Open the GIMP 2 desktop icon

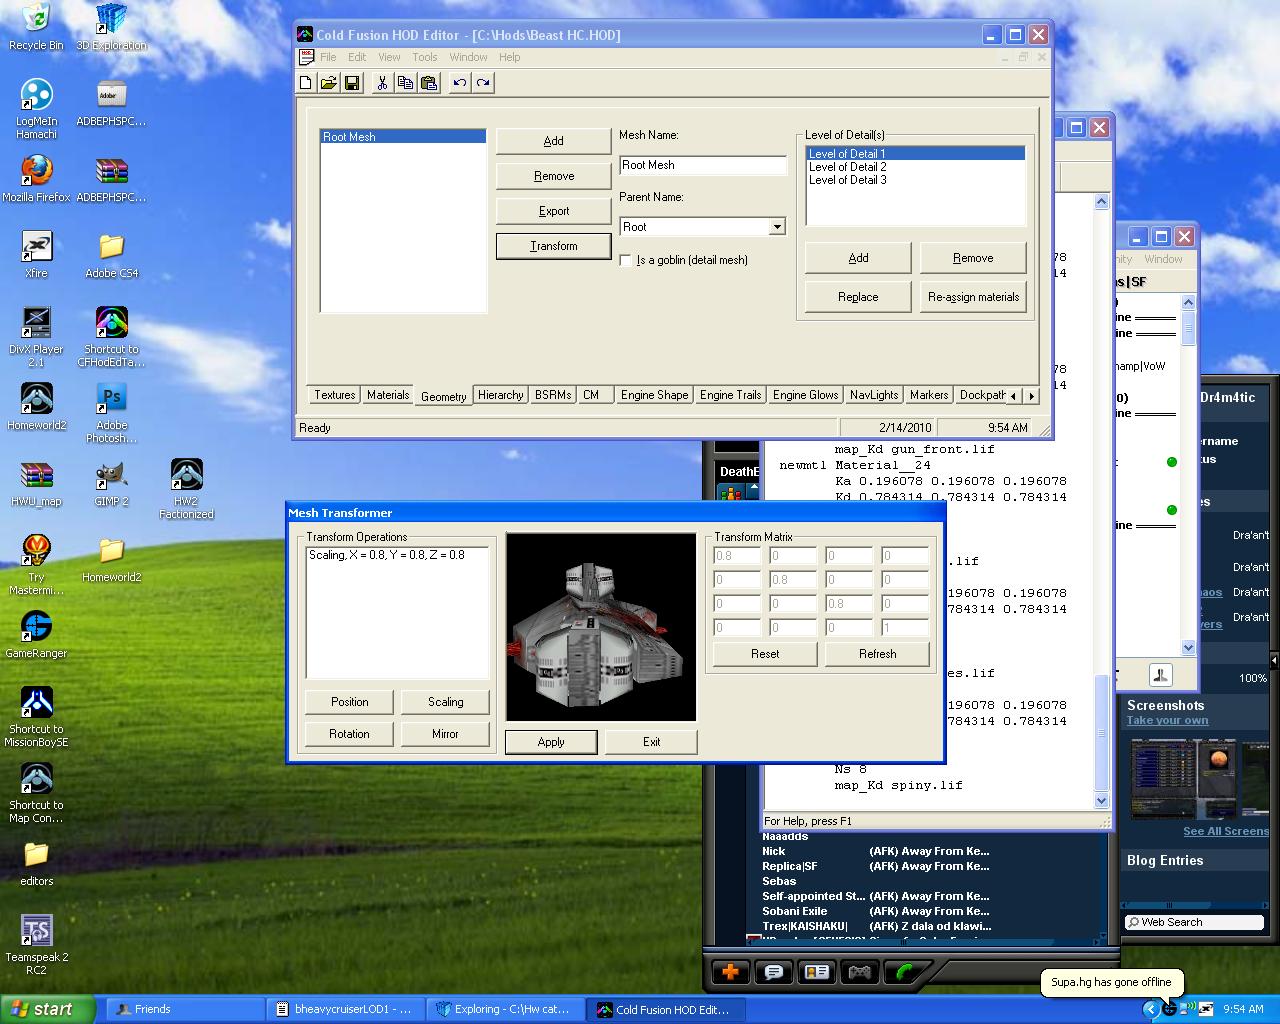coord(112,484)
